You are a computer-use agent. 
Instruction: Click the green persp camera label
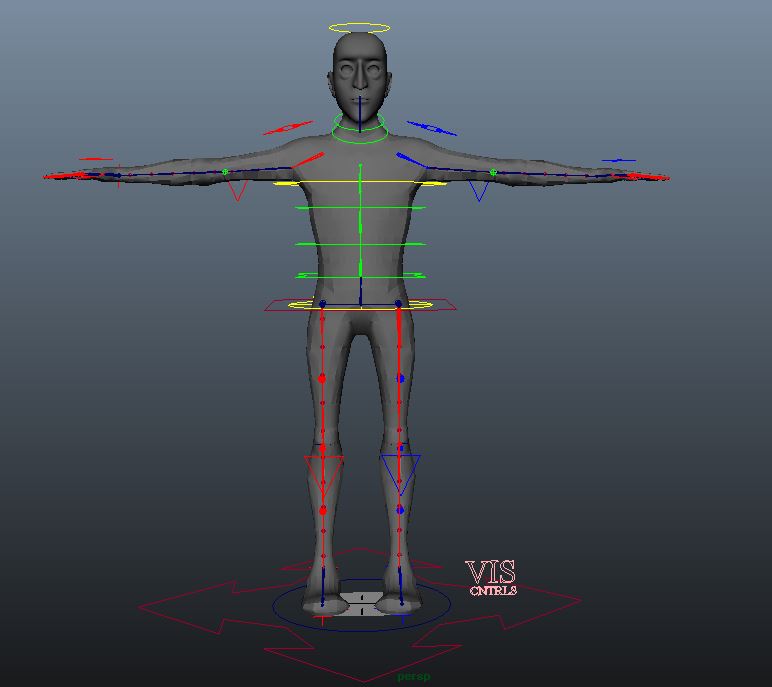point(413,677)
